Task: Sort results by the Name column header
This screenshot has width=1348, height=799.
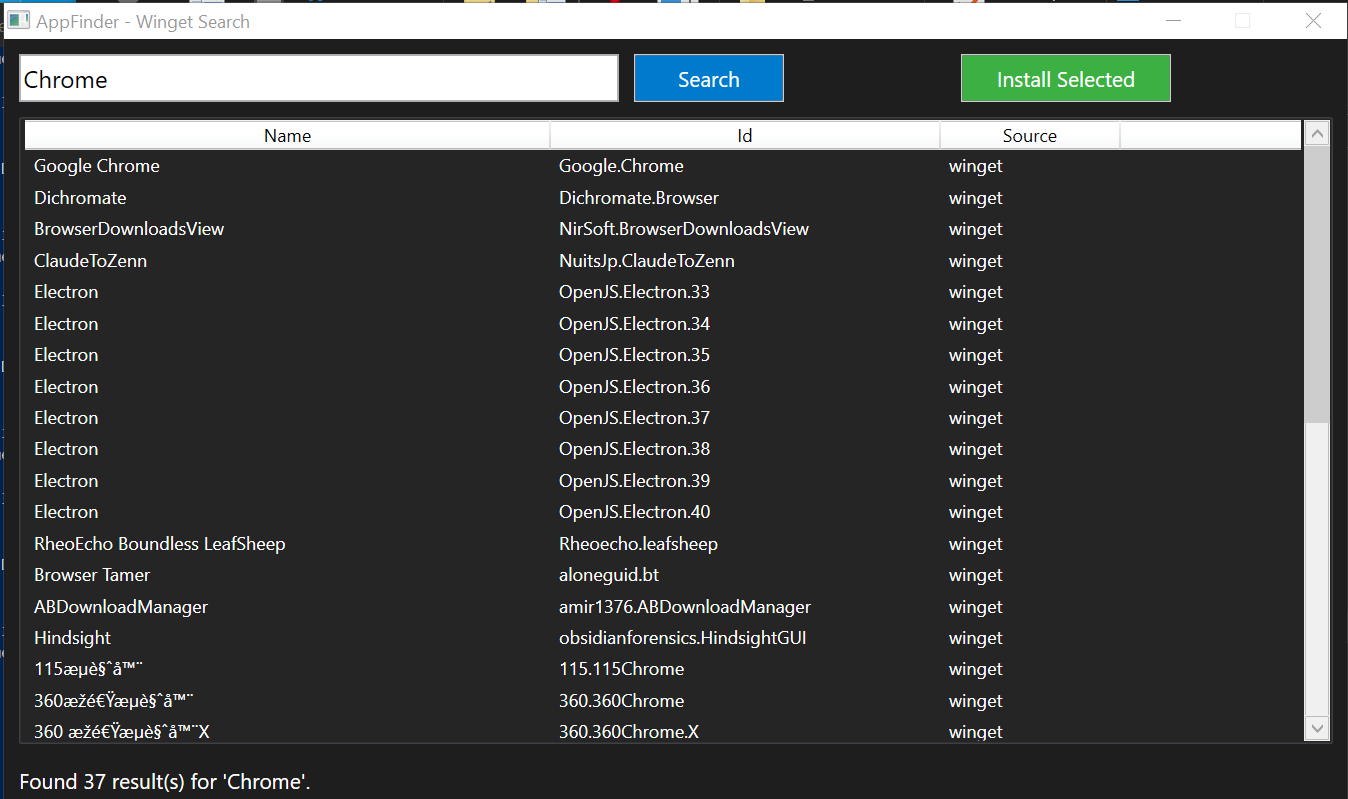Action: 287,136
